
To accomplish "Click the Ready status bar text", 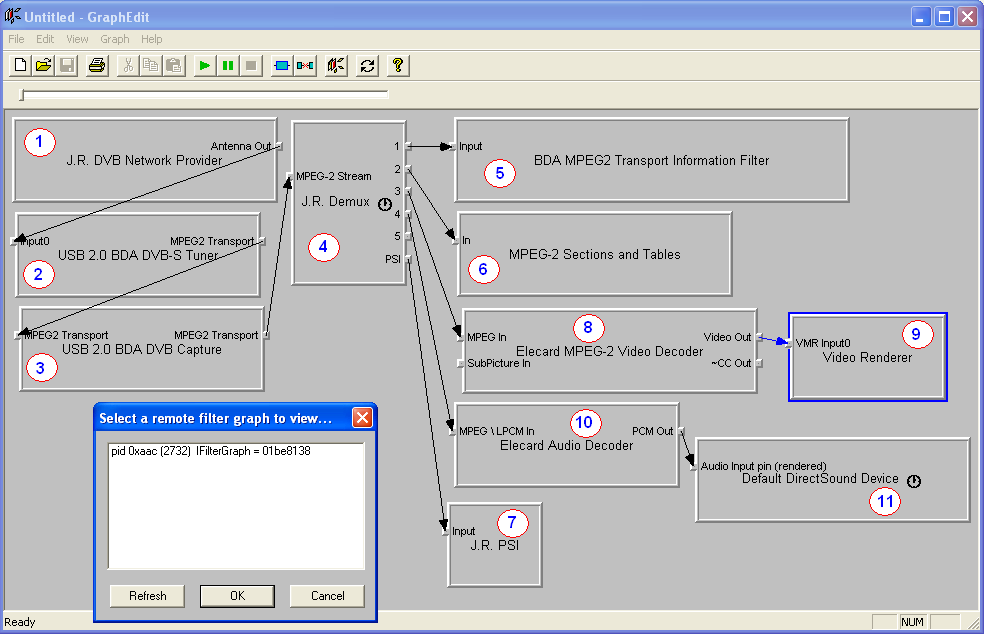I will tap(19, 622).
